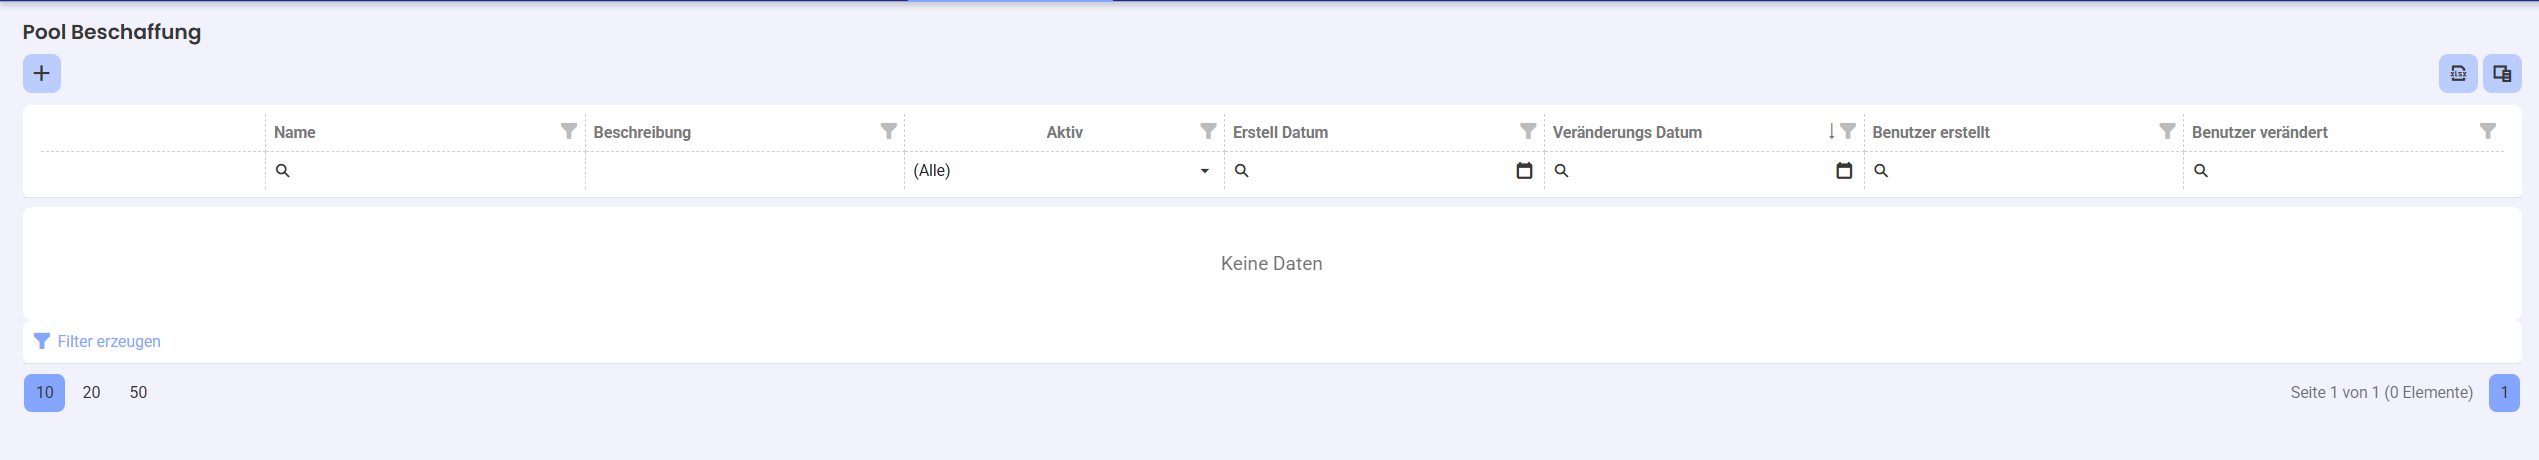This screenshot has width=2539, height=460.
Task: Open filter icon on Benutzer erstellt column
Action: tap(2167, 131)
